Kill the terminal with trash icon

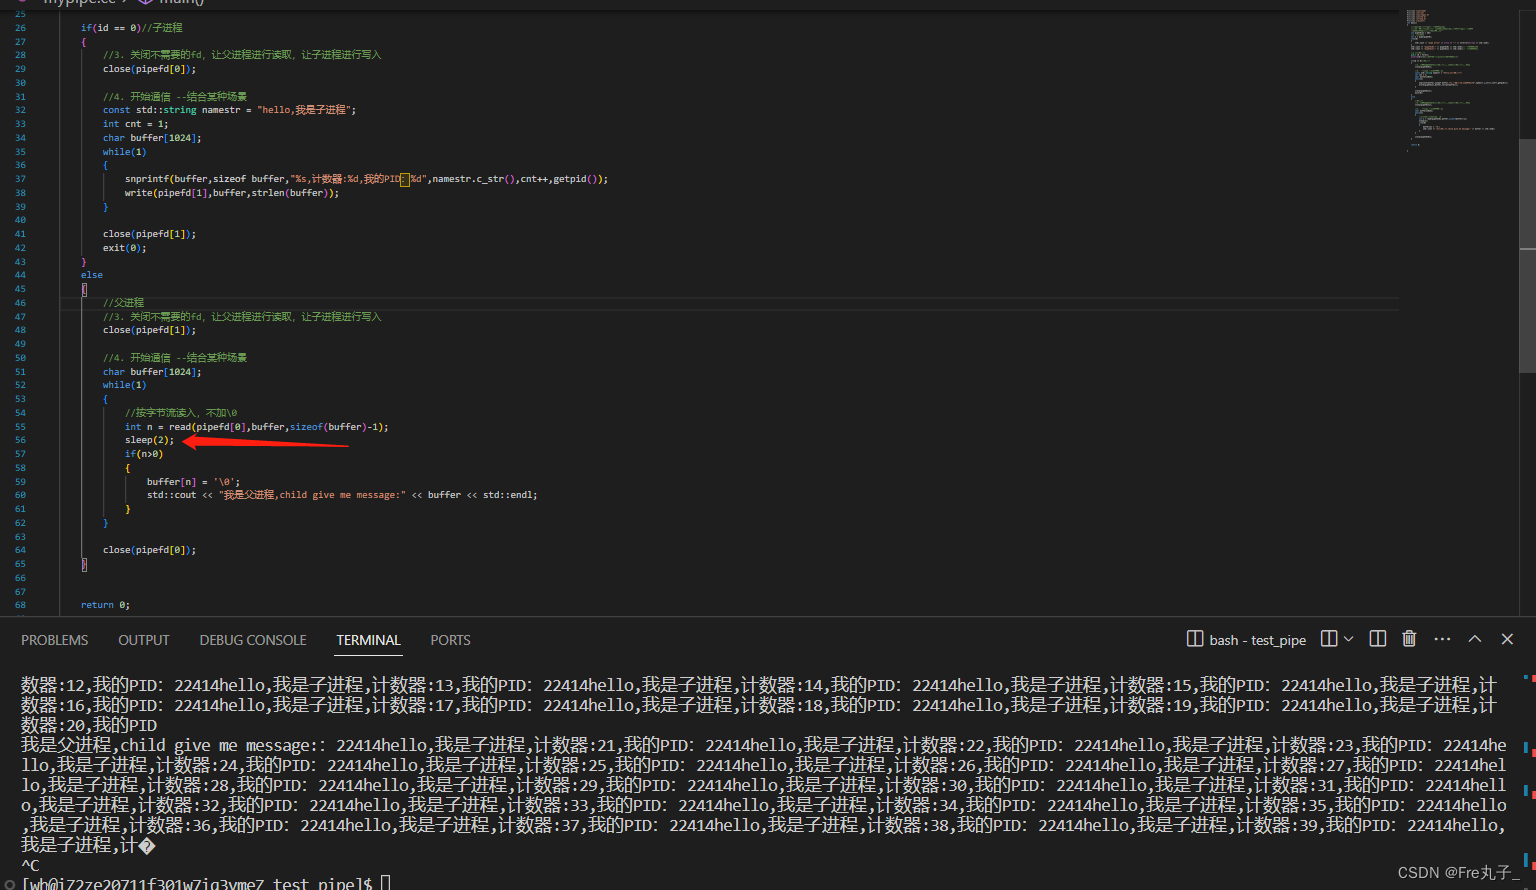[1409, 639]
